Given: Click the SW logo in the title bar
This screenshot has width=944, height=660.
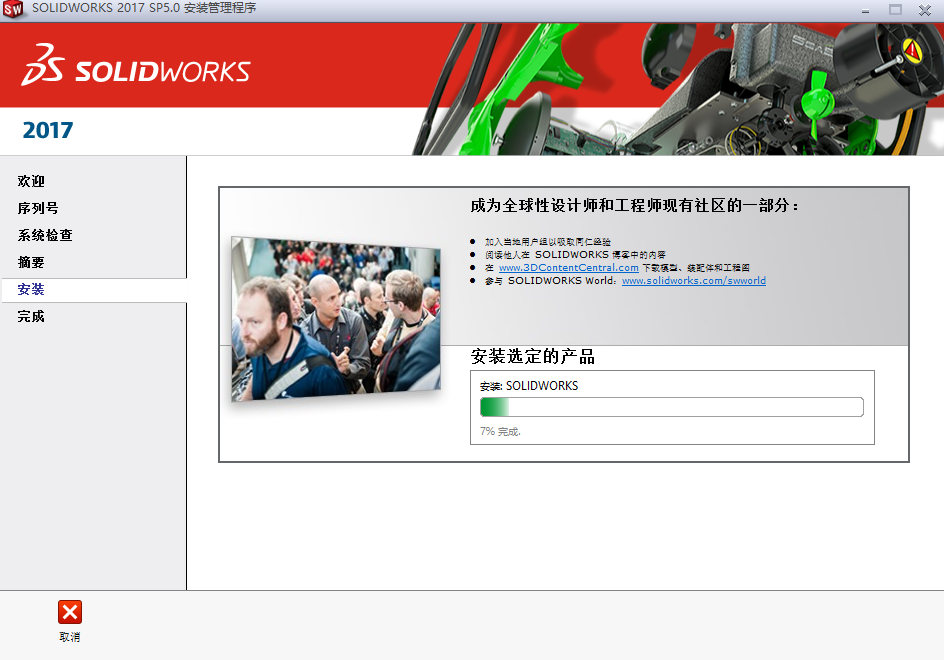Looking at the screenshot, I should click(x=11, y=11).
